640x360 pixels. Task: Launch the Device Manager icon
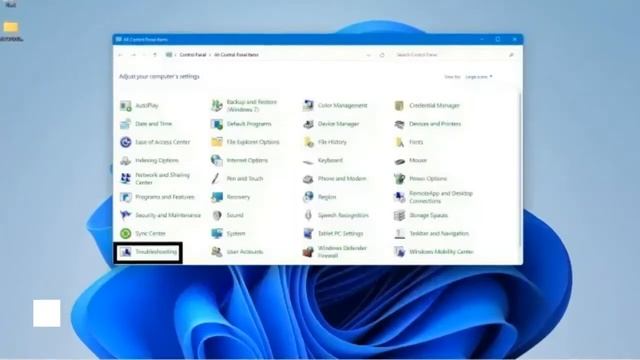coord(308,124)
